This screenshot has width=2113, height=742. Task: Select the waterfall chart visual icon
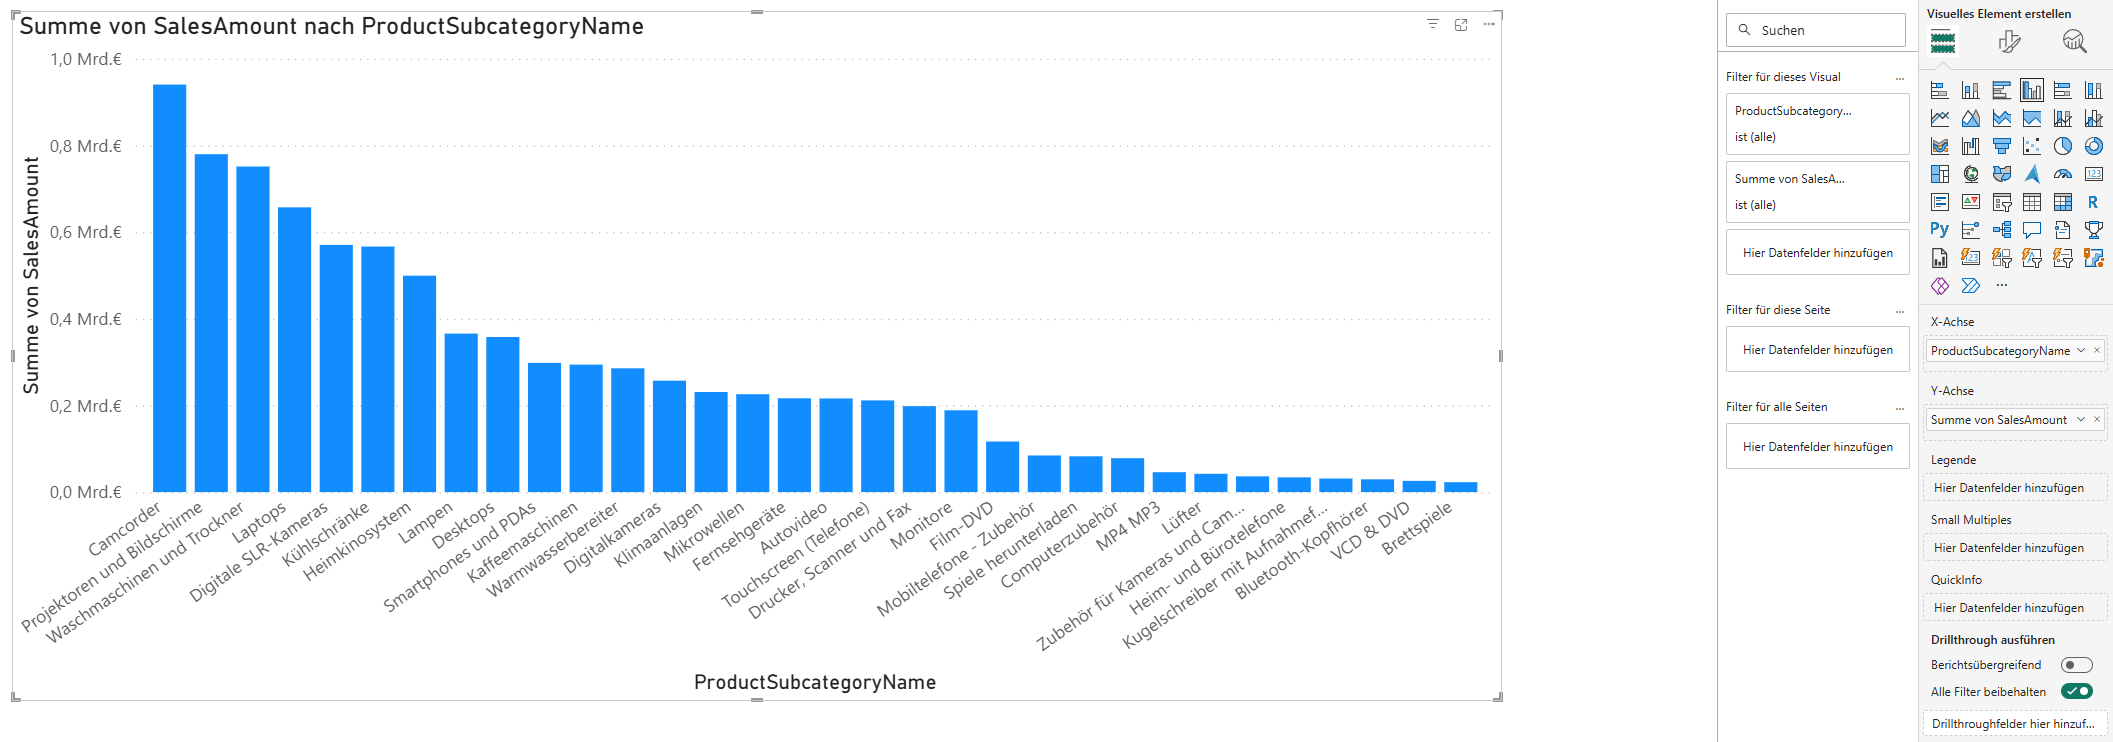tap(1970, 145)
